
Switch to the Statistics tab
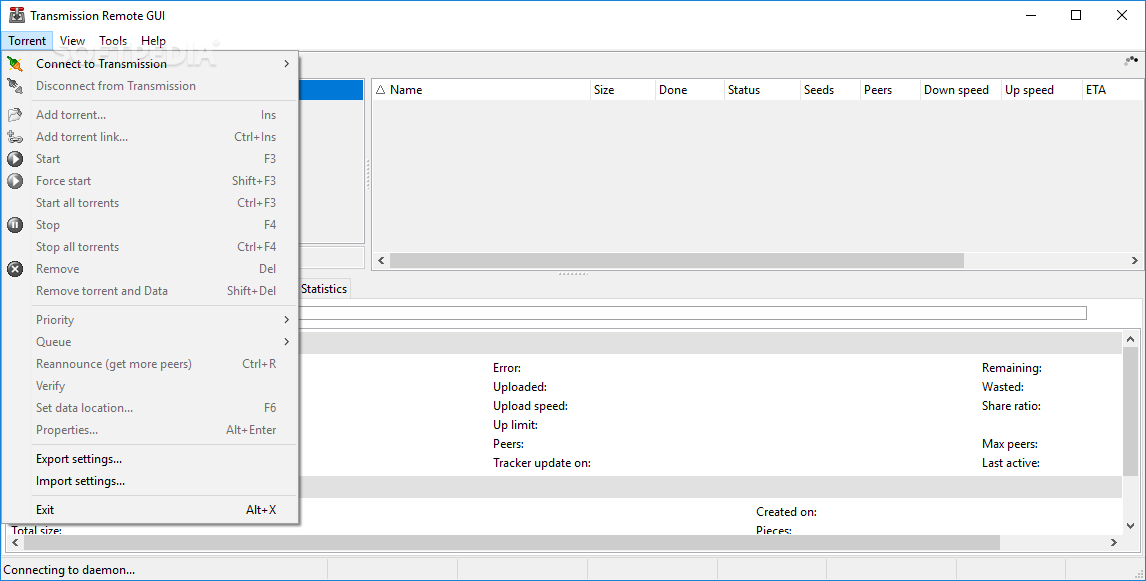pyautogui.click(x=324, y=288)
